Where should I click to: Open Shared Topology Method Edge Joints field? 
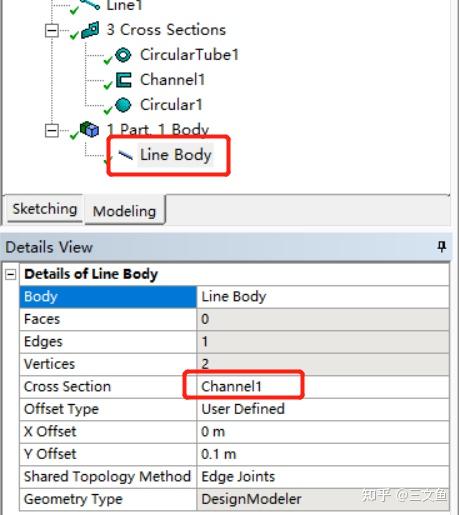tap(323, 477)
